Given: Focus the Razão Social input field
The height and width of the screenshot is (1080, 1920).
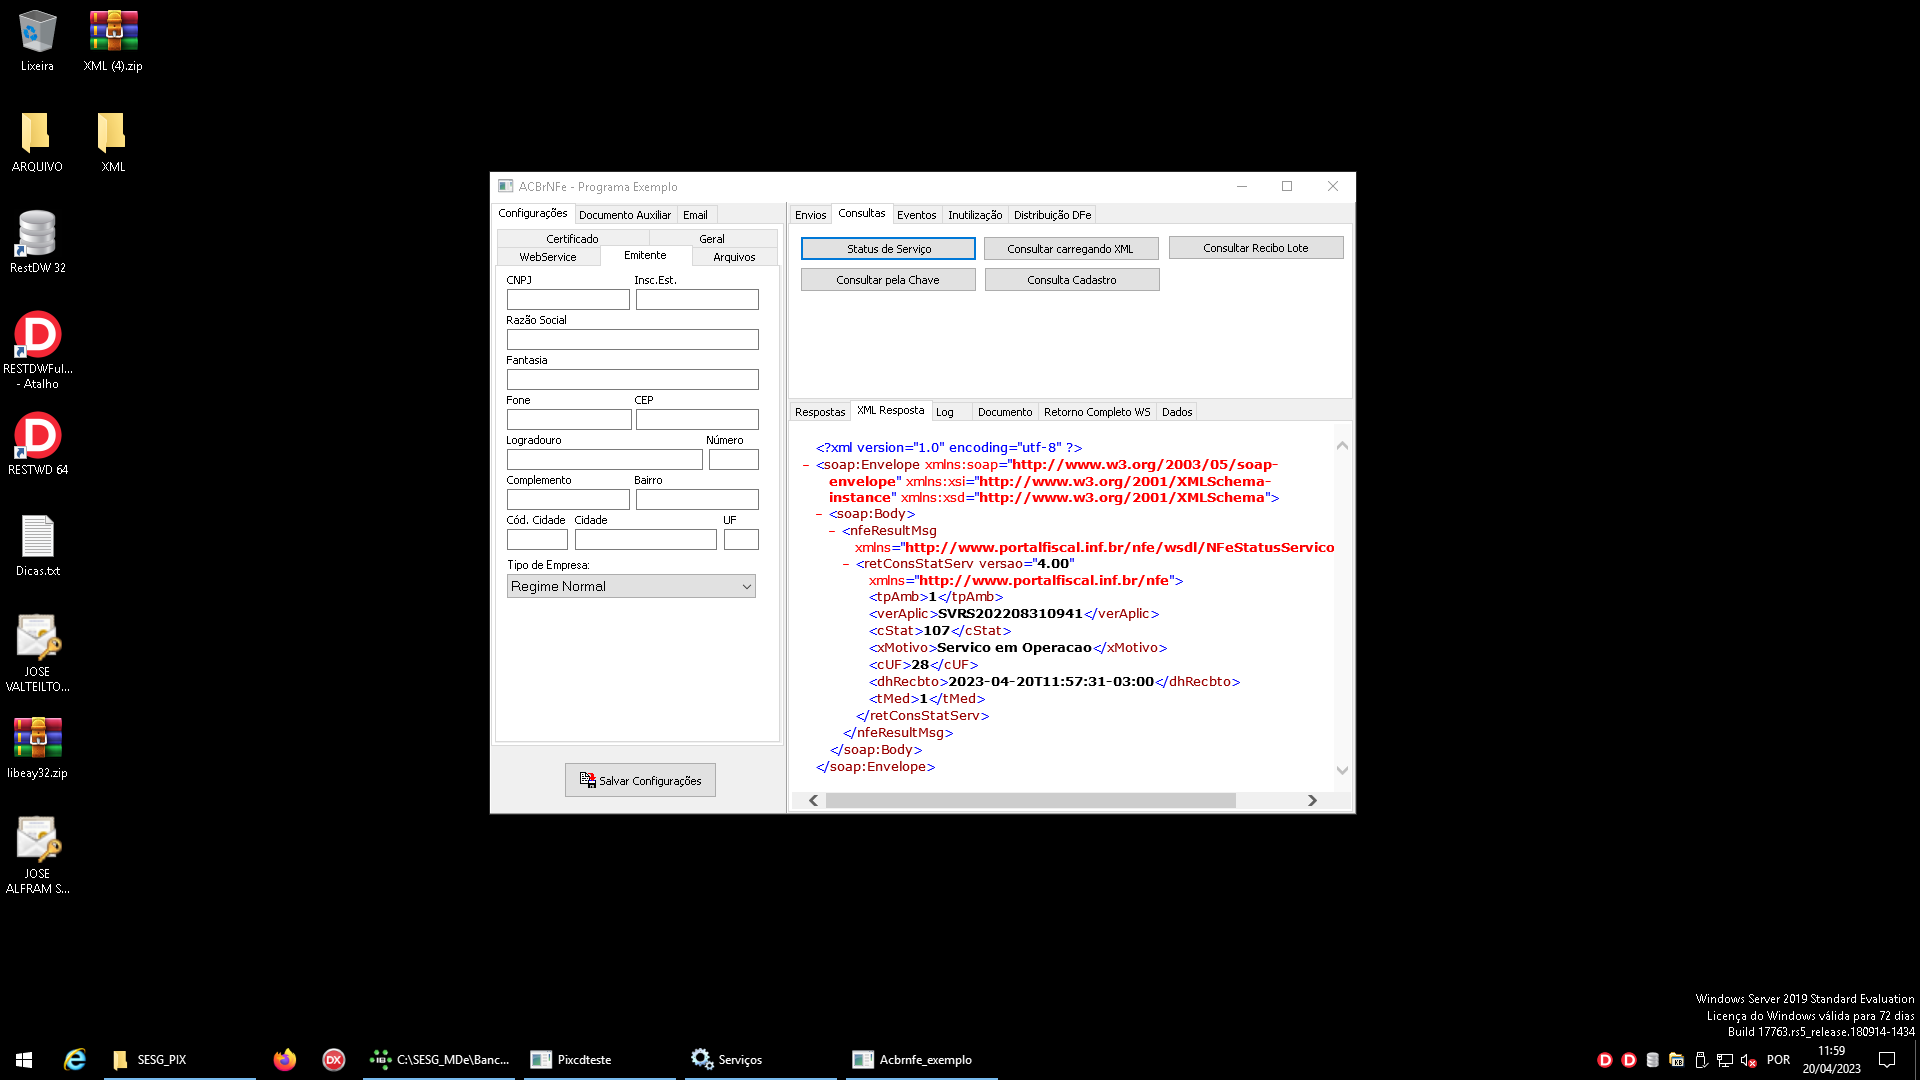Looking at the screenshot, I should pos(632,339).
